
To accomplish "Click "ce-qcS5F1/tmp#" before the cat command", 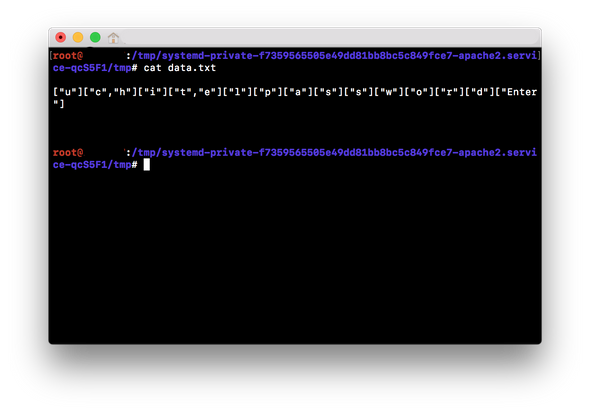I will 95,68.
